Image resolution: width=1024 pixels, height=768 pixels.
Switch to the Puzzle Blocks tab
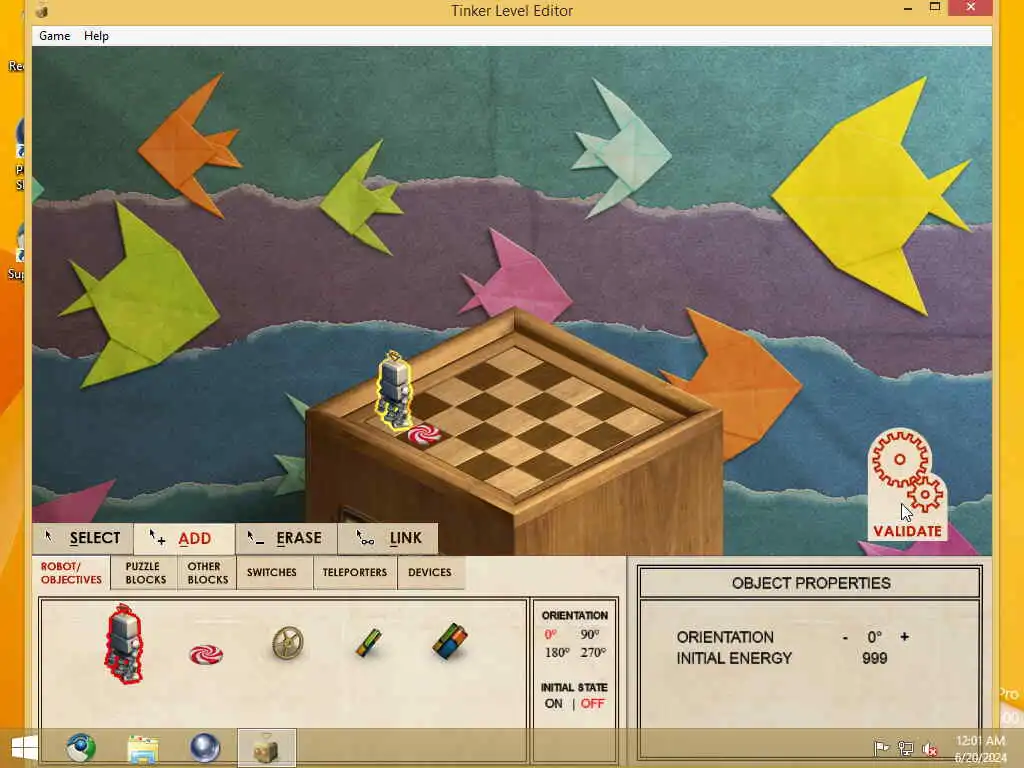[145, 573]
